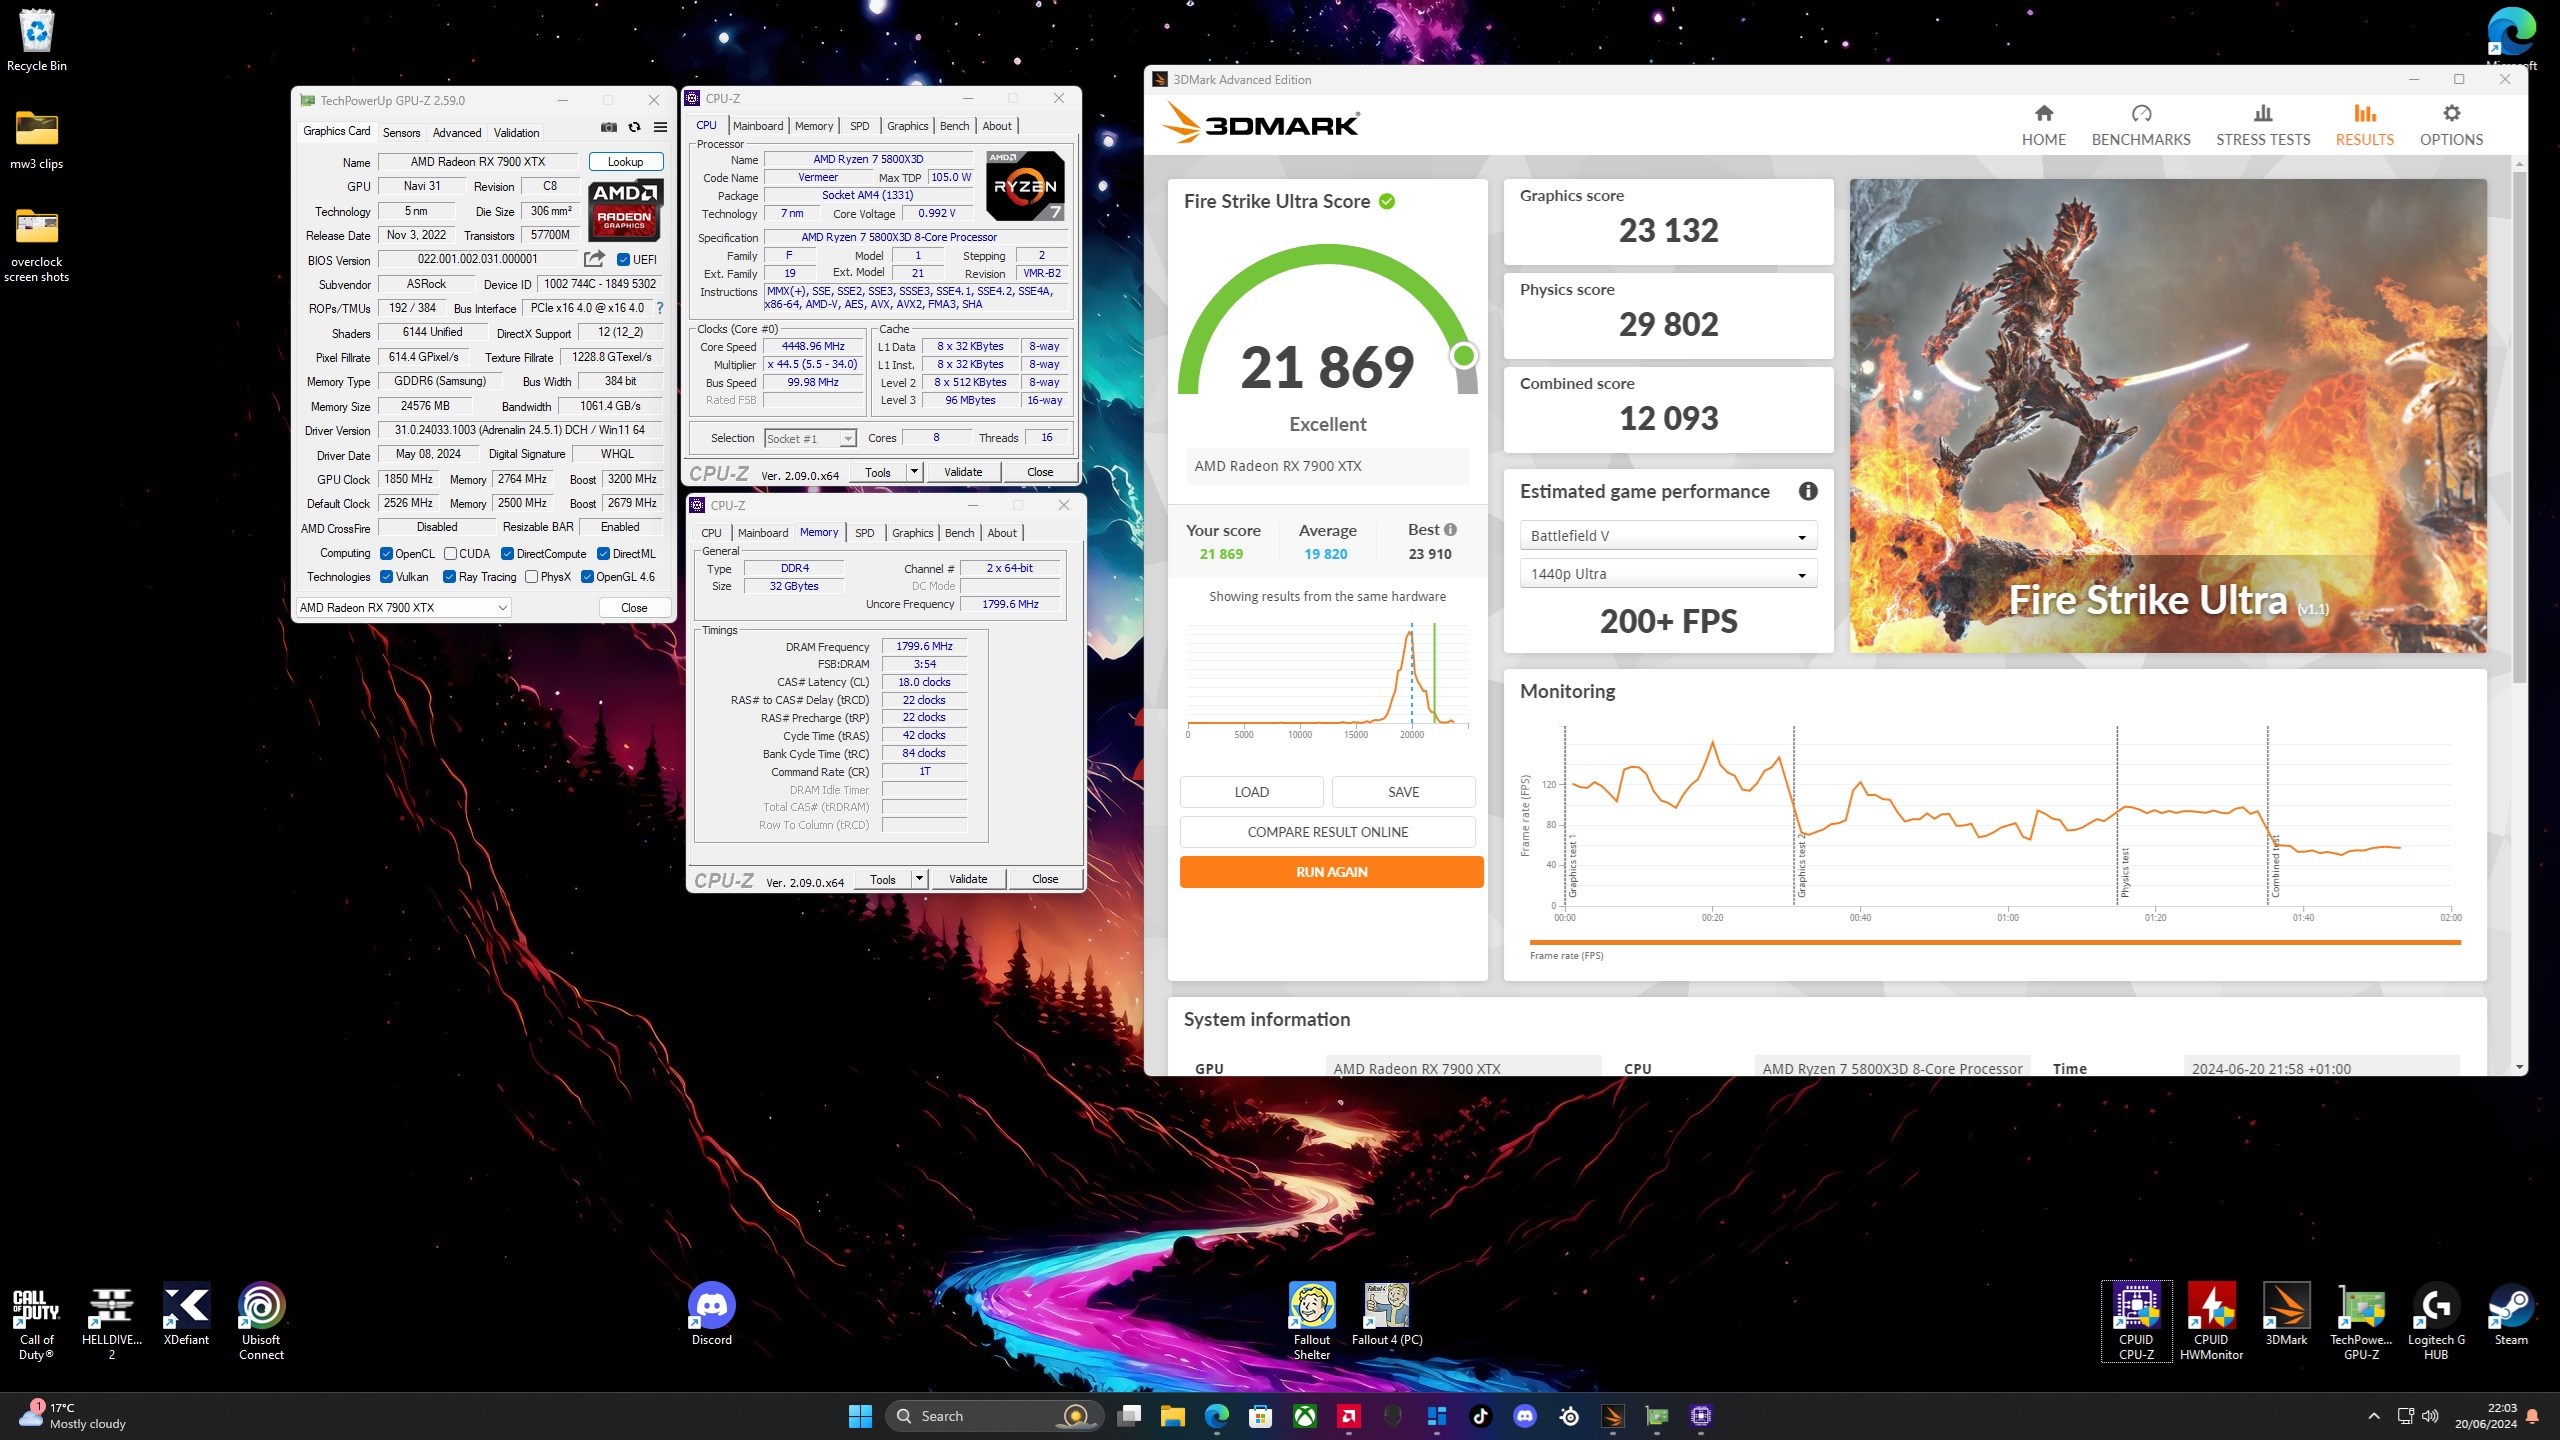This screenshot has height=1440, width=2560.
Task: Open the SPD tab in the lower CPU-Z window
Action: [865, 533]
